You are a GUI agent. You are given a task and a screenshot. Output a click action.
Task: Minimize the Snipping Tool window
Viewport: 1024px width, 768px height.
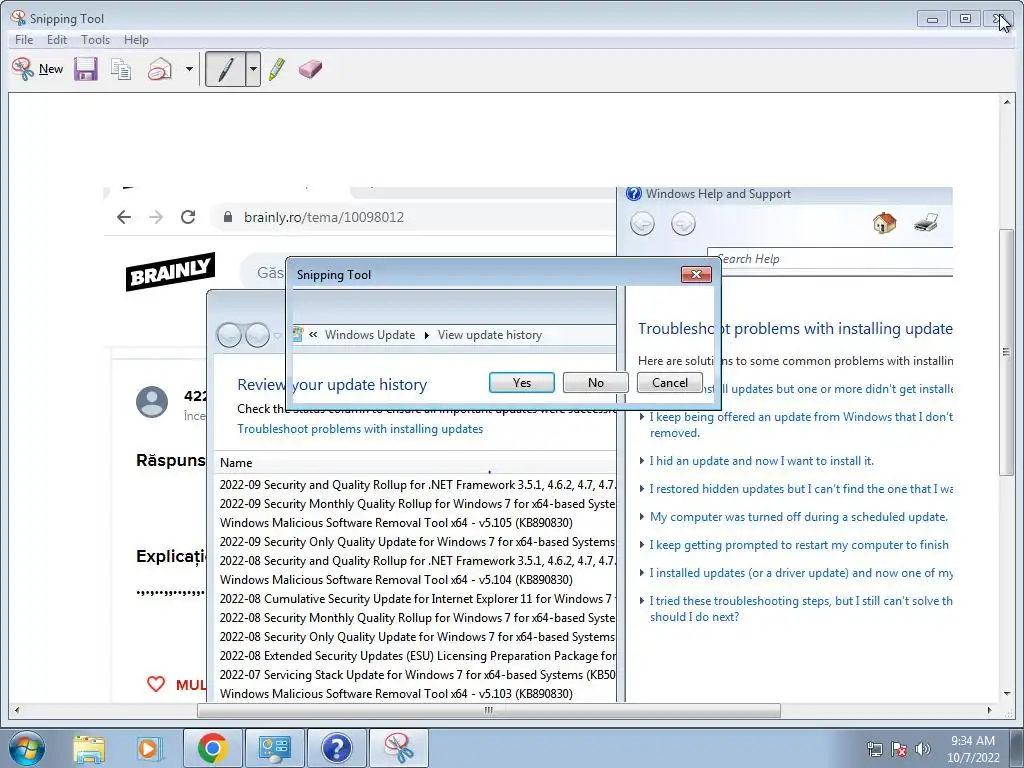pyautogui.click(x=933, y=19)
